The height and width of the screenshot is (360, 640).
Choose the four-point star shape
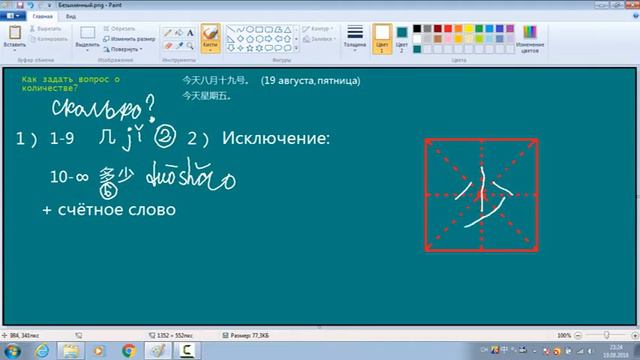(x=240, y=48)
